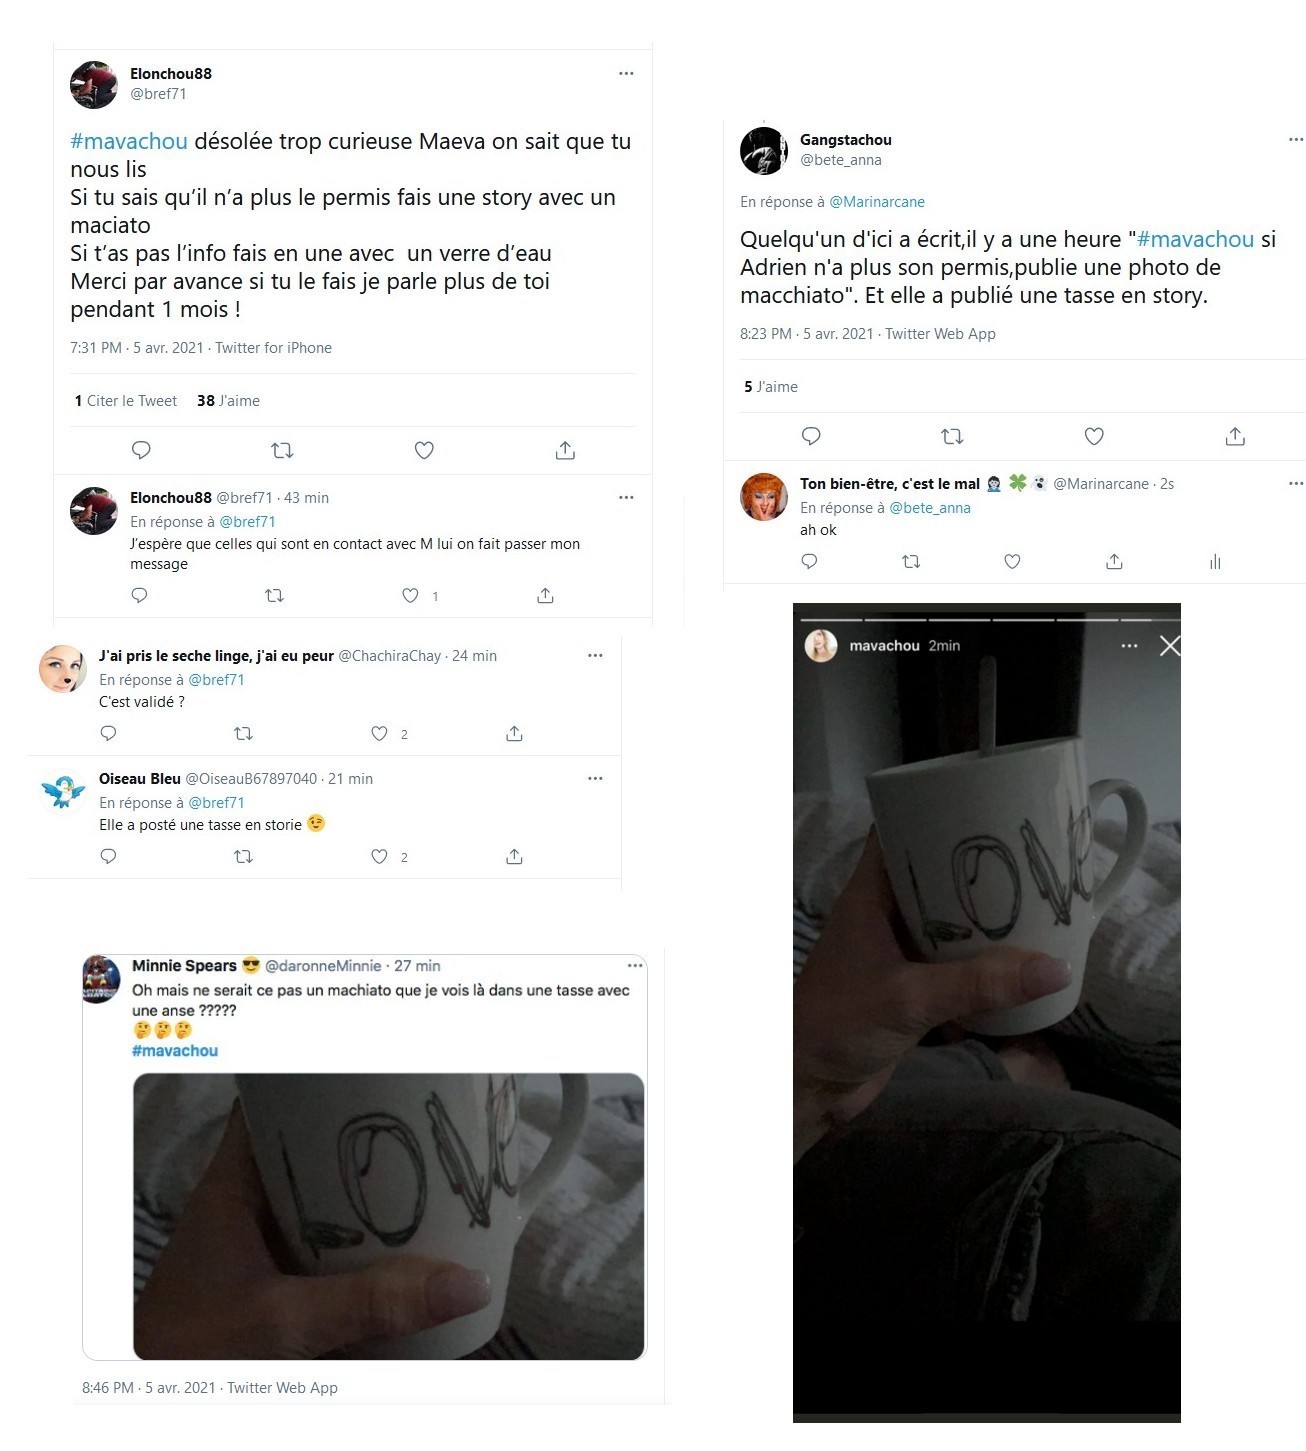Open more options on Elonchou88's main tweet
This screenshot has width=1306, height=1451.
coord(626,73)
